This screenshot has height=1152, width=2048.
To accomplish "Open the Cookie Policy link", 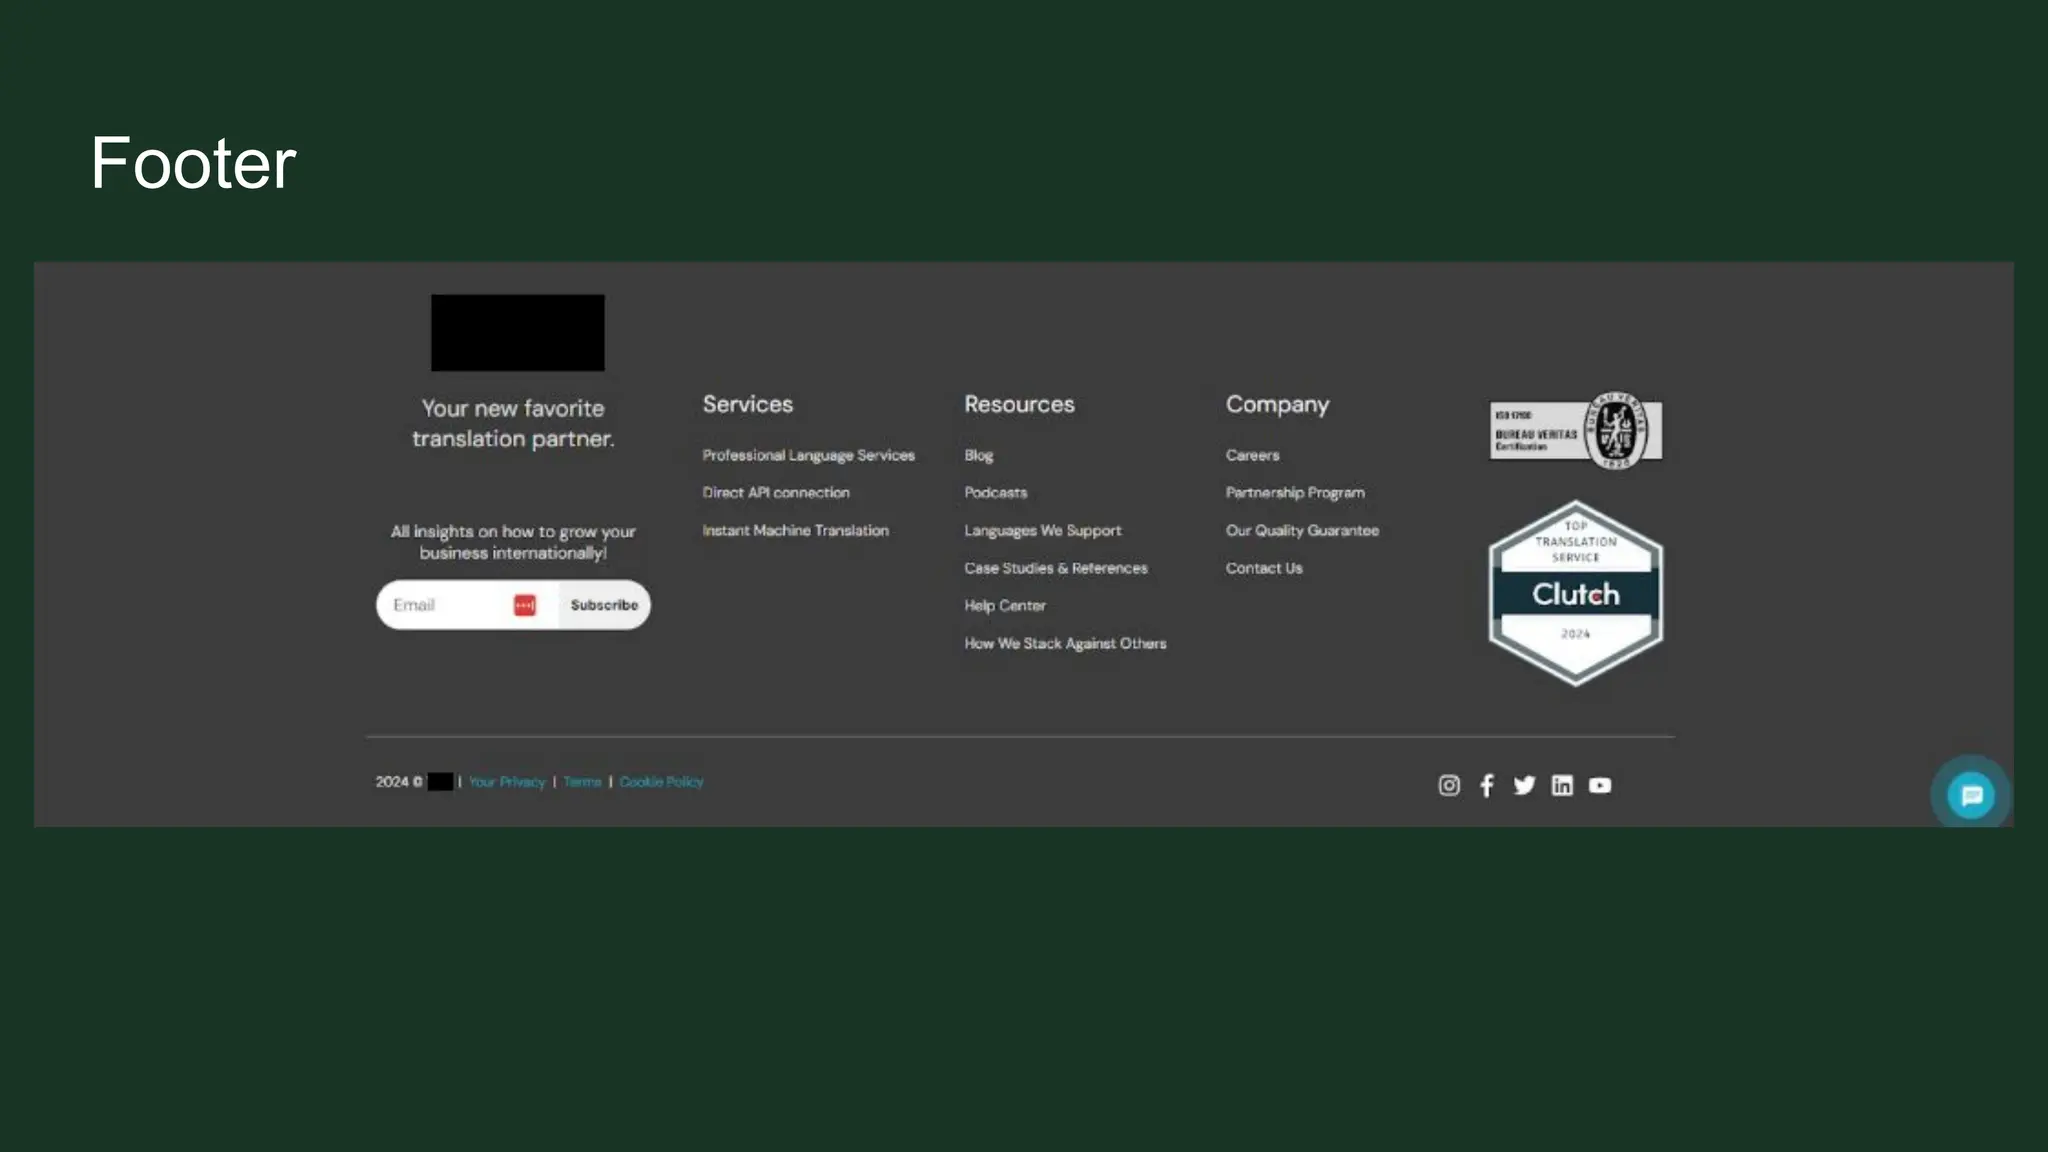I will (661, 782).
